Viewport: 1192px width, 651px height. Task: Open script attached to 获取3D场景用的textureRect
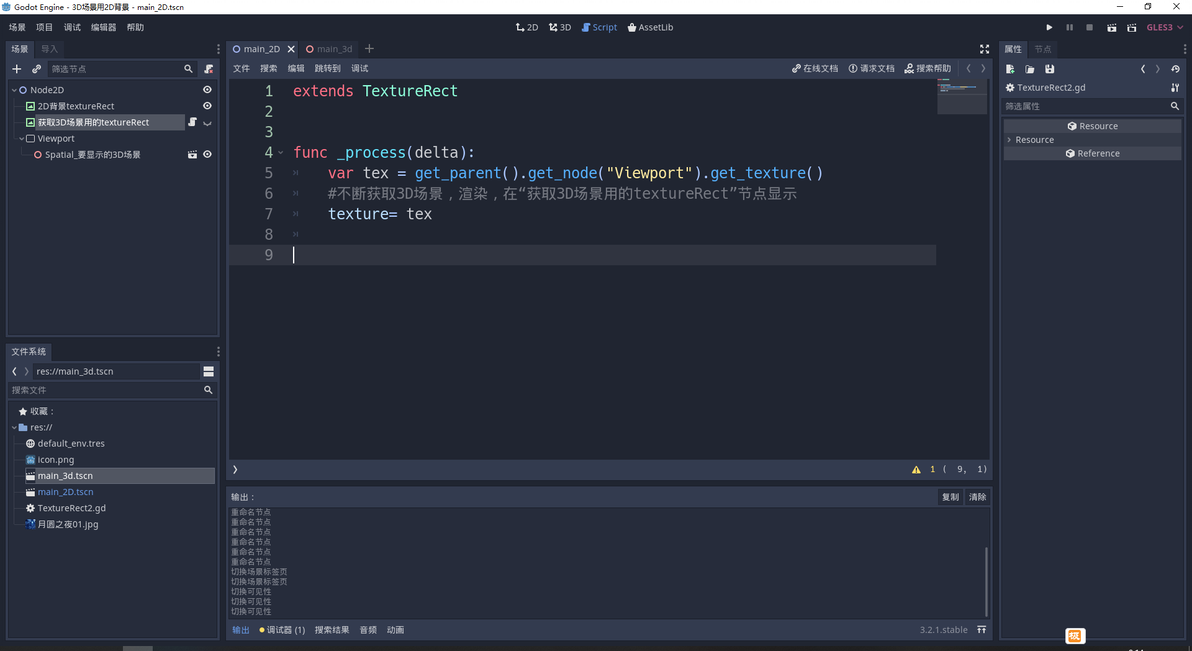[192, 122]
